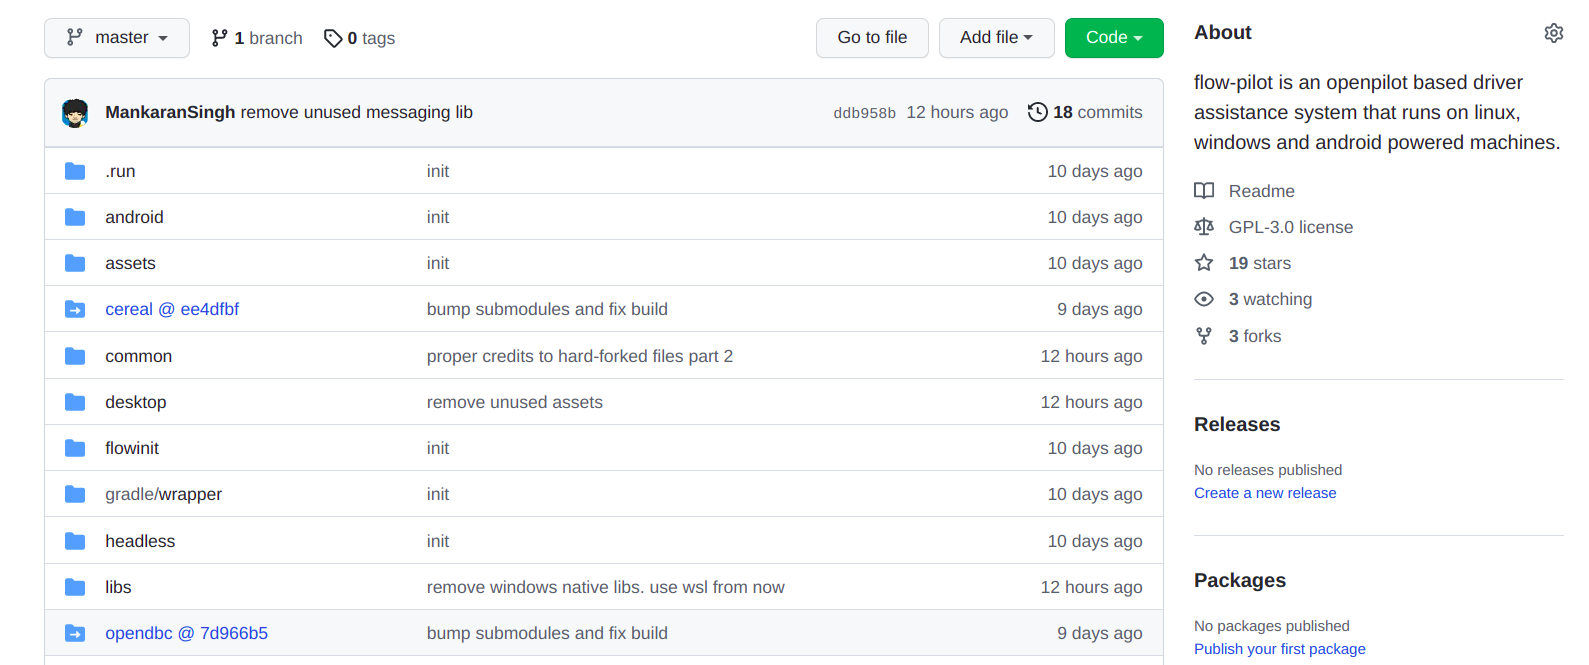Image resolution: width=1589 pixels, height=665 pixels.
Task: View the 19 stars list
Action: [1260, 263]
